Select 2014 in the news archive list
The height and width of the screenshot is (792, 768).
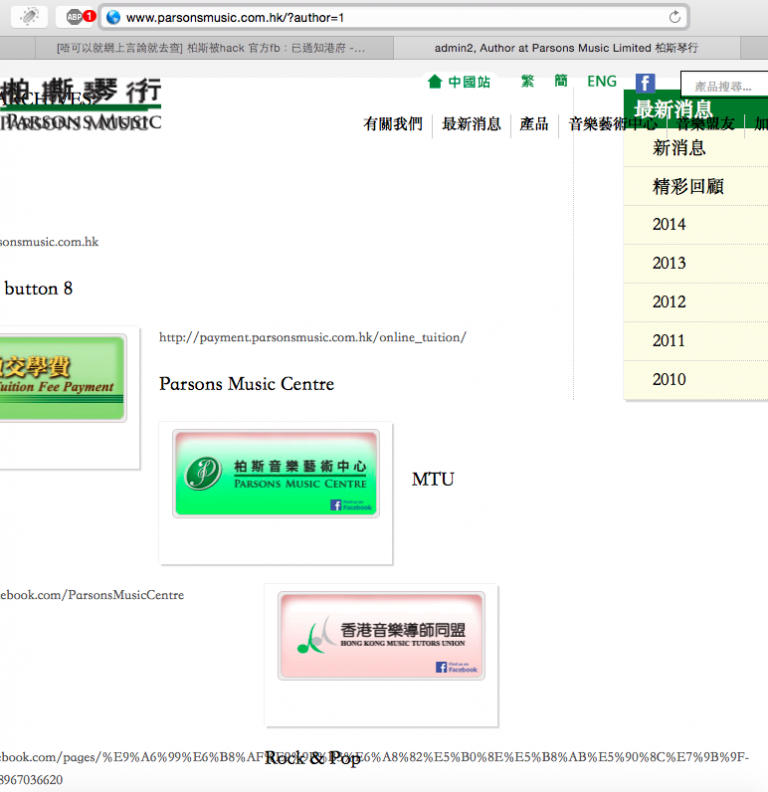point(669,225)
